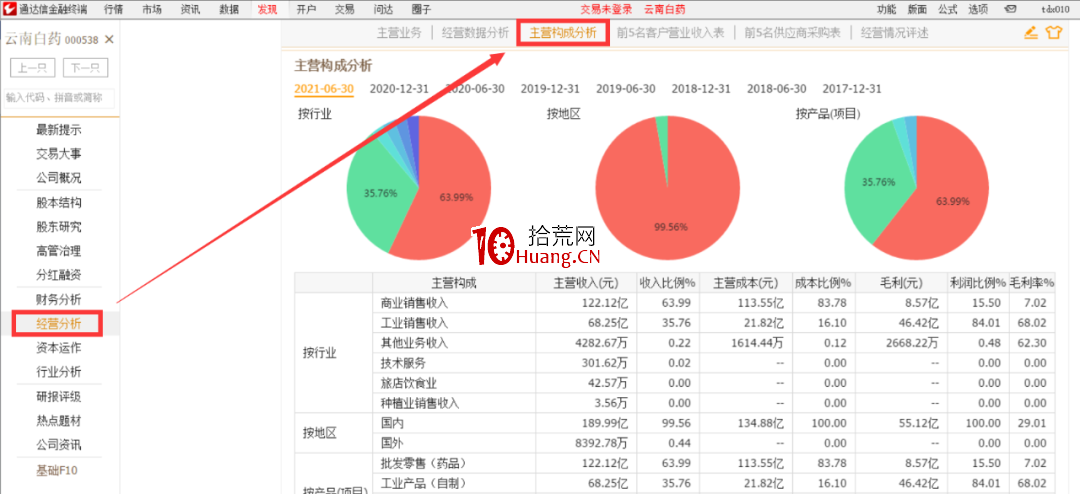Open the 行情 menu
Screen dimensions: 1080x494
(114, 9)
